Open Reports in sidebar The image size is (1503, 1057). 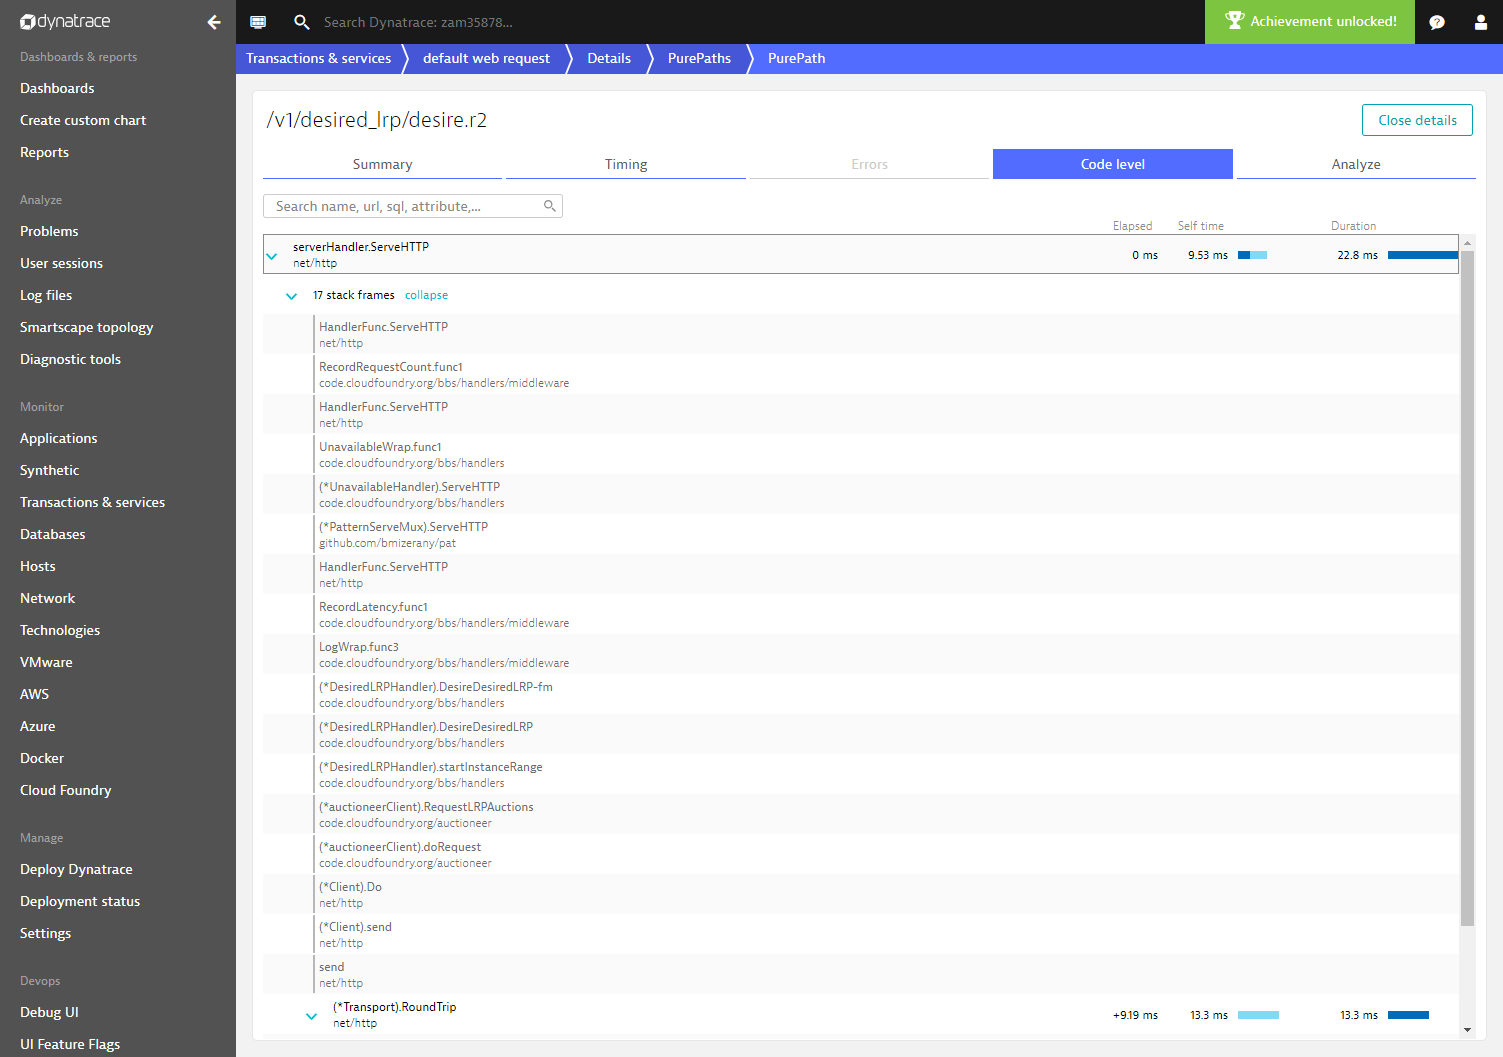44,152
